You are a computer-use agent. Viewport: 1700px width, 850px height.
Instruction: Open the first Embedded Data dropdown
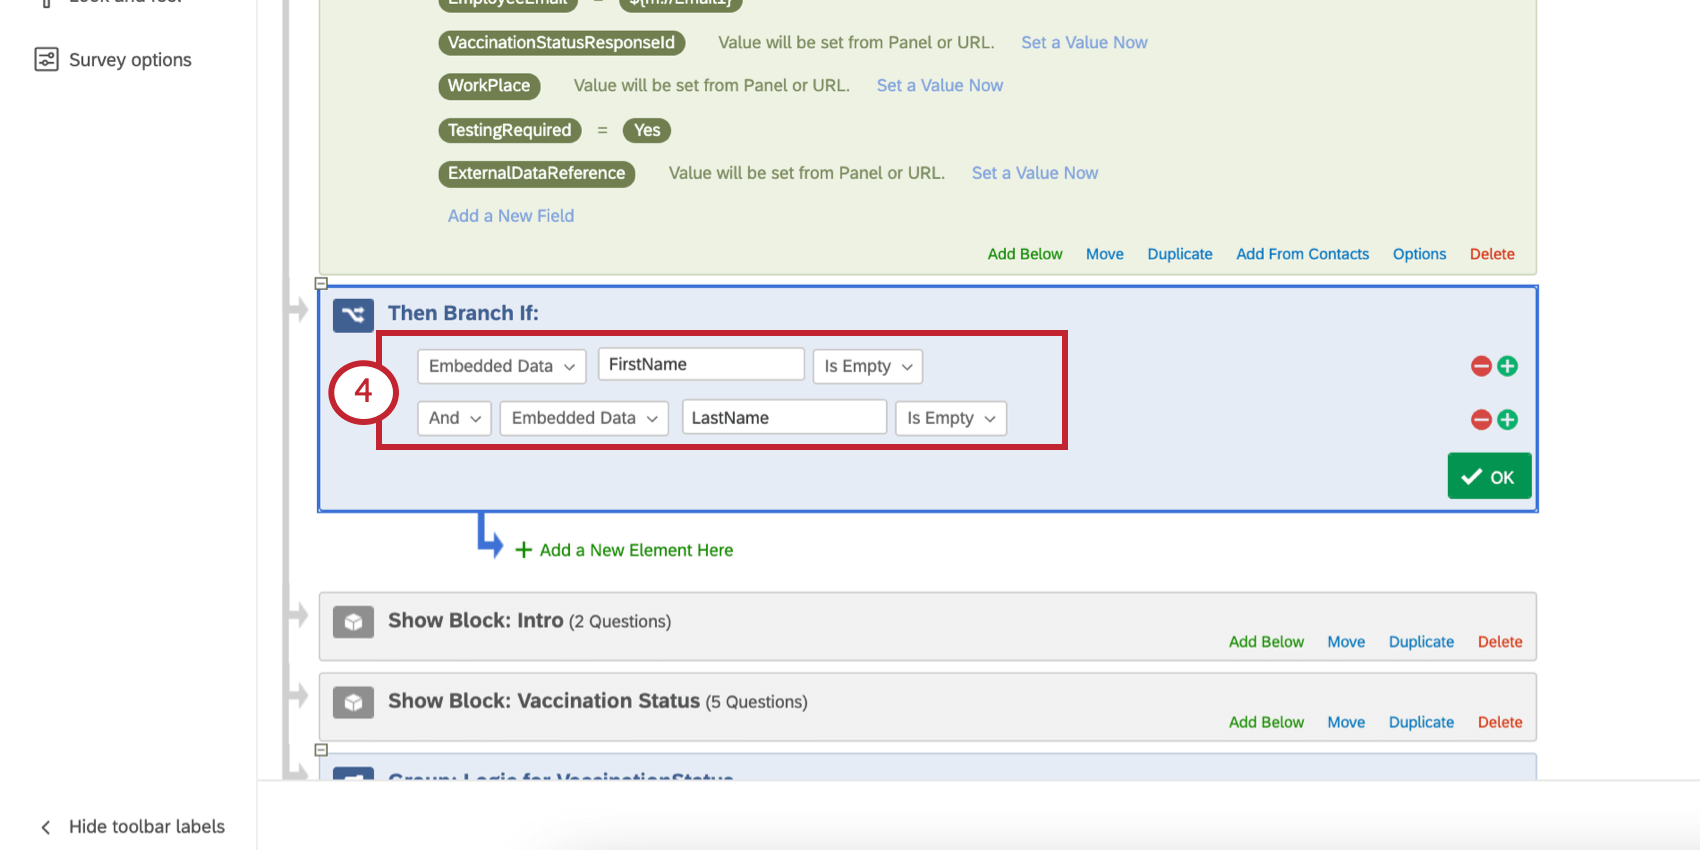[x=502, y=366]
